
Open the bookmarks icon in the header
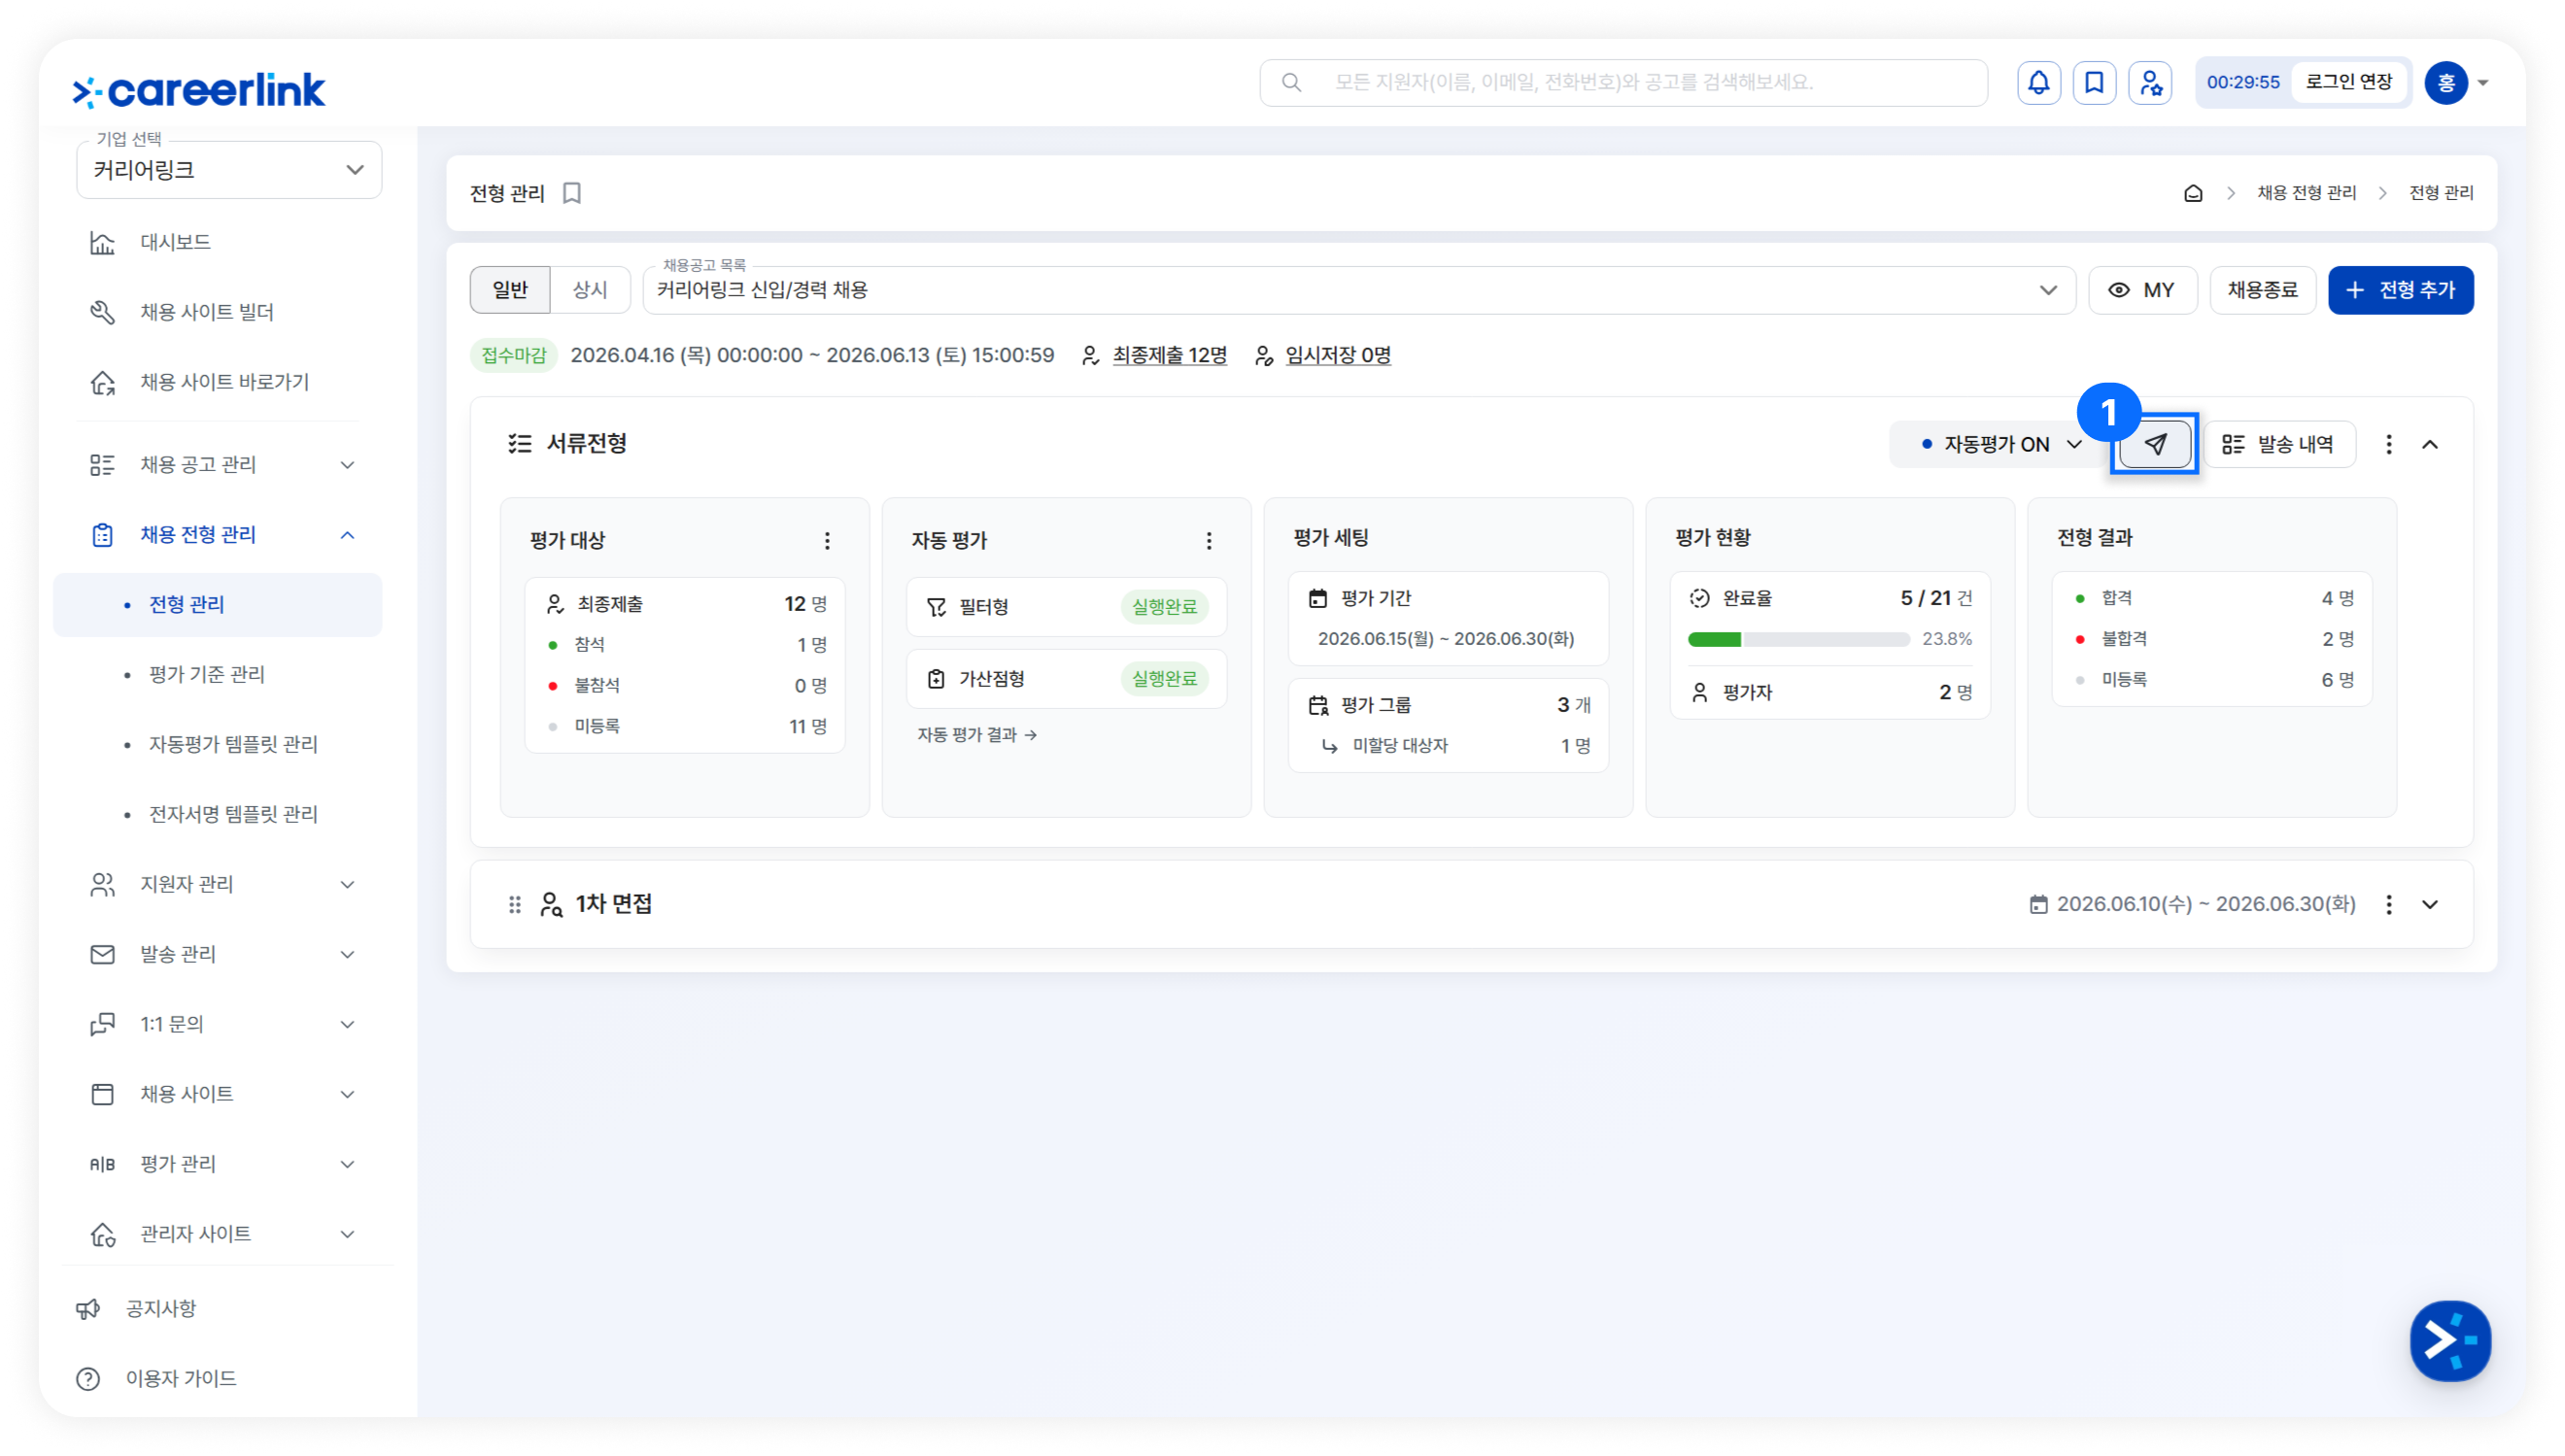(x=2094, y=83)
